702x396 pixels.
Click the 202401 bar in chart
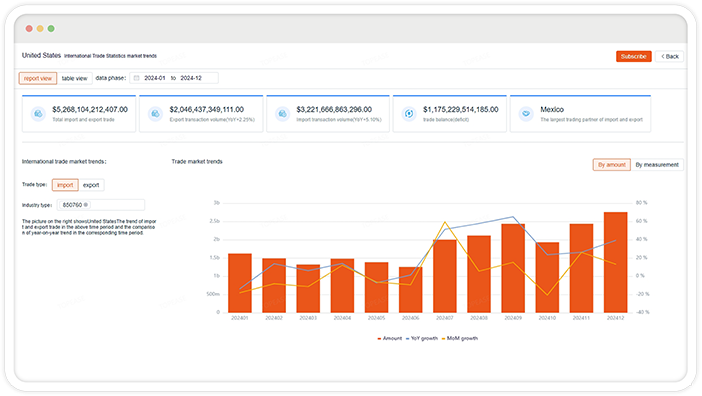click(240, 283)
